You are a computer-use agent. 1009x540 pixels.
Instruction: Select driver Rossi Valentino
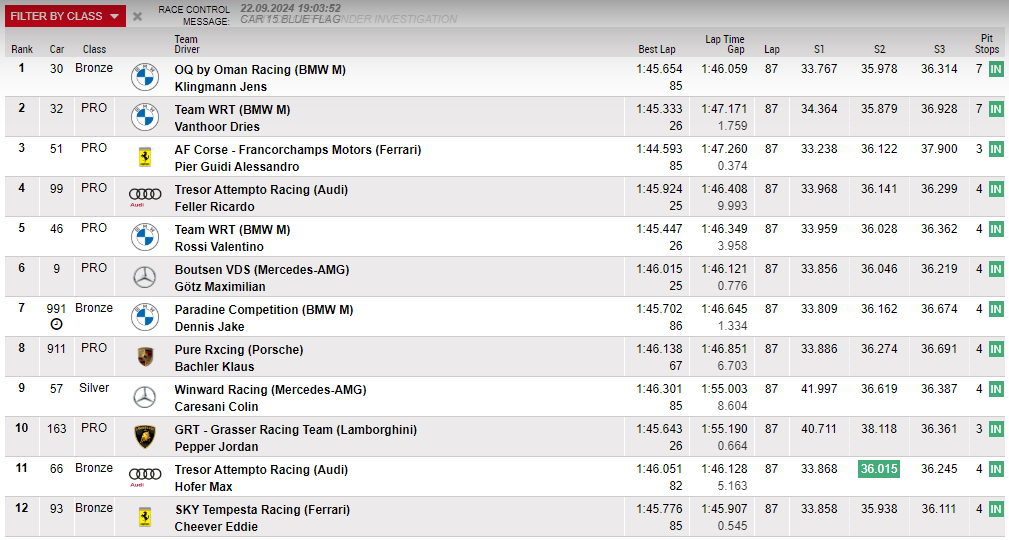pyautogui.click(x=219, y=247)
